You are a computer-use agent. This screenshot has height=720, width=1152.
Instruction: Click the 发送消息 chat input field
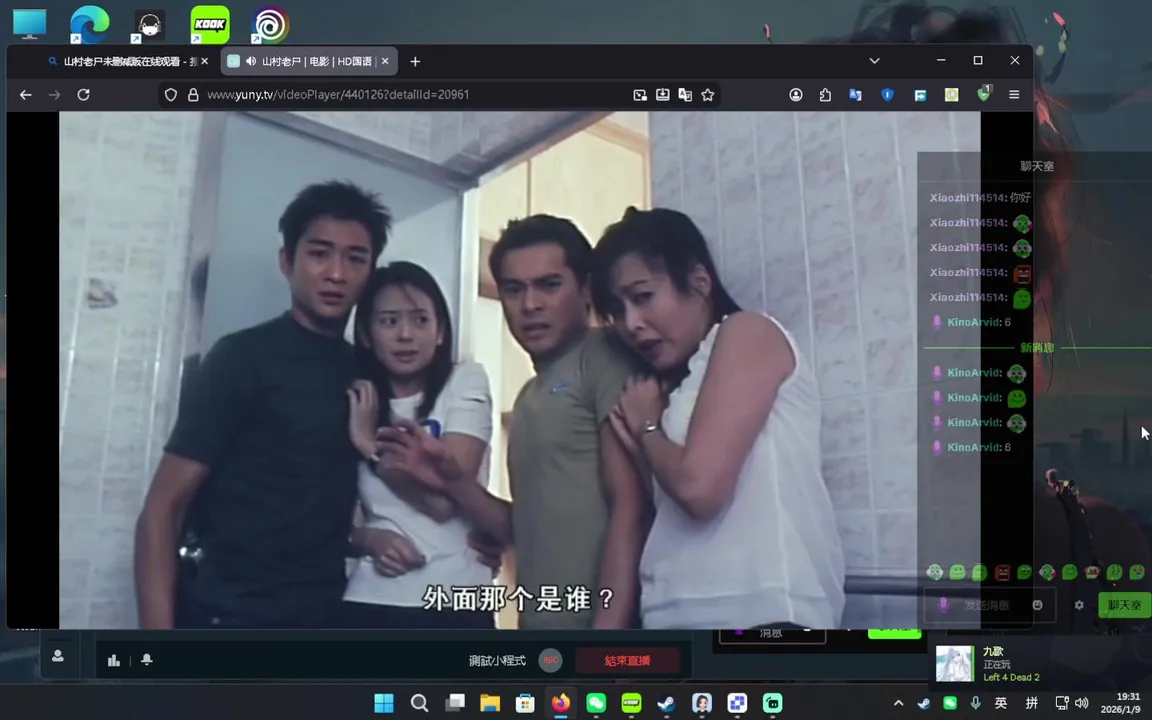[990, 605]
